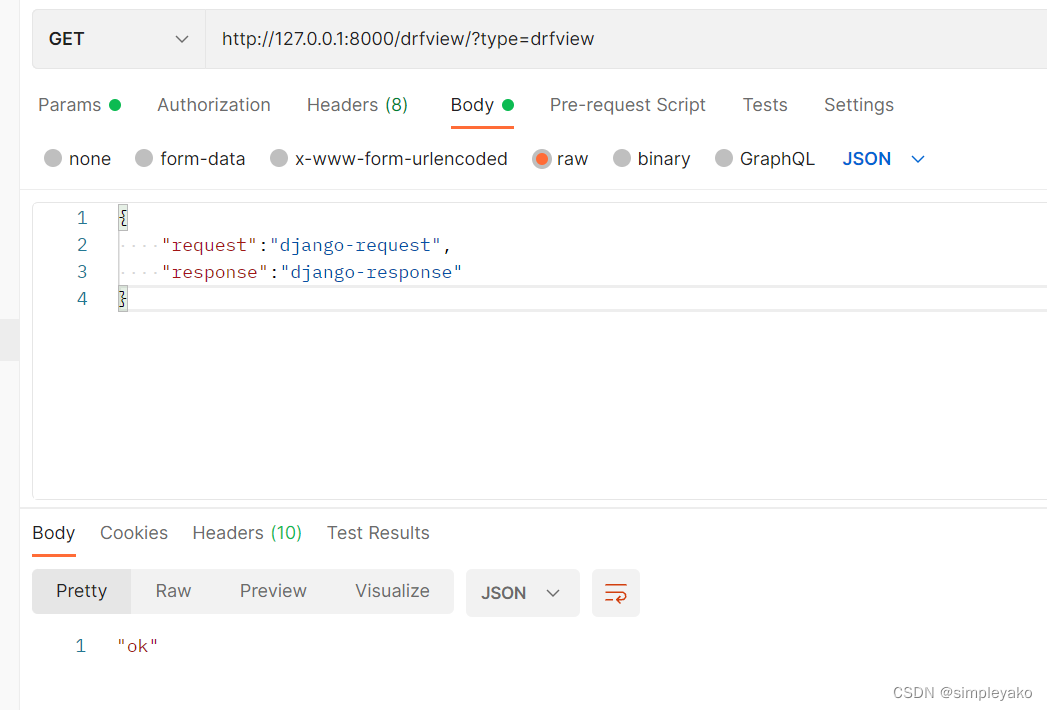The image size is (1047, 710).
Task: Select the "raw" body type
Action: (x=560, y=158)
